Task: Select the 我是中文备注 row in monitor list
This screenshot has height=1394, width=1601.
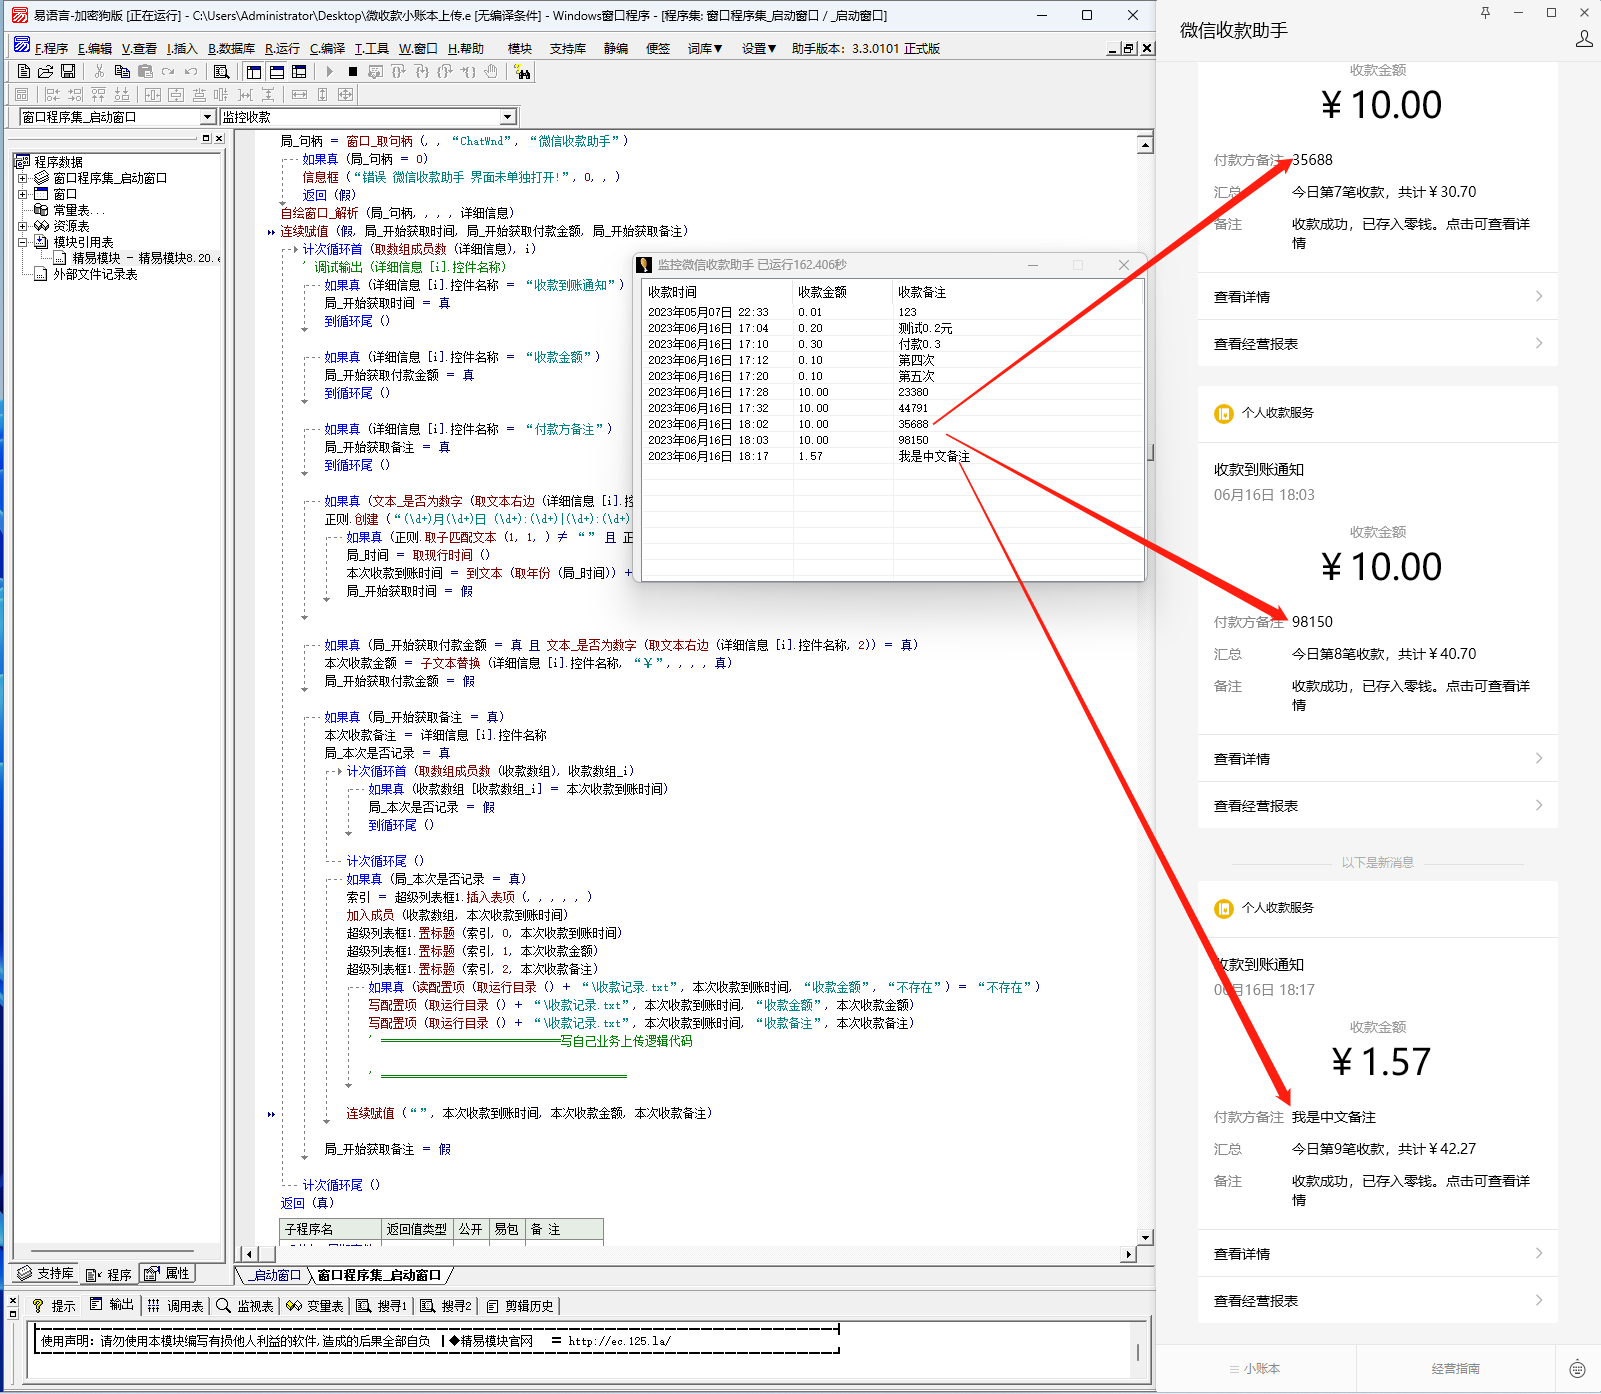Action: 892,456
